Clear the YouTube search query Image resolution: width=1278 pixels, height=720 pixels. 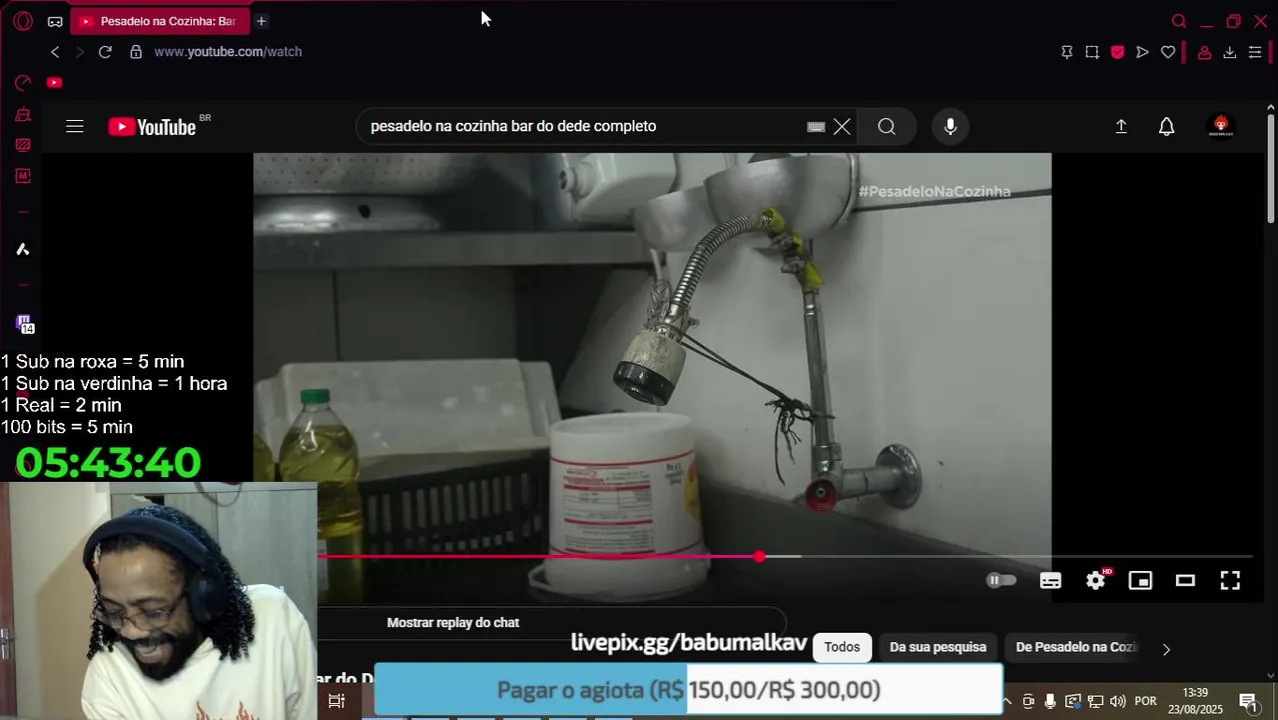[x=842, y=126]
